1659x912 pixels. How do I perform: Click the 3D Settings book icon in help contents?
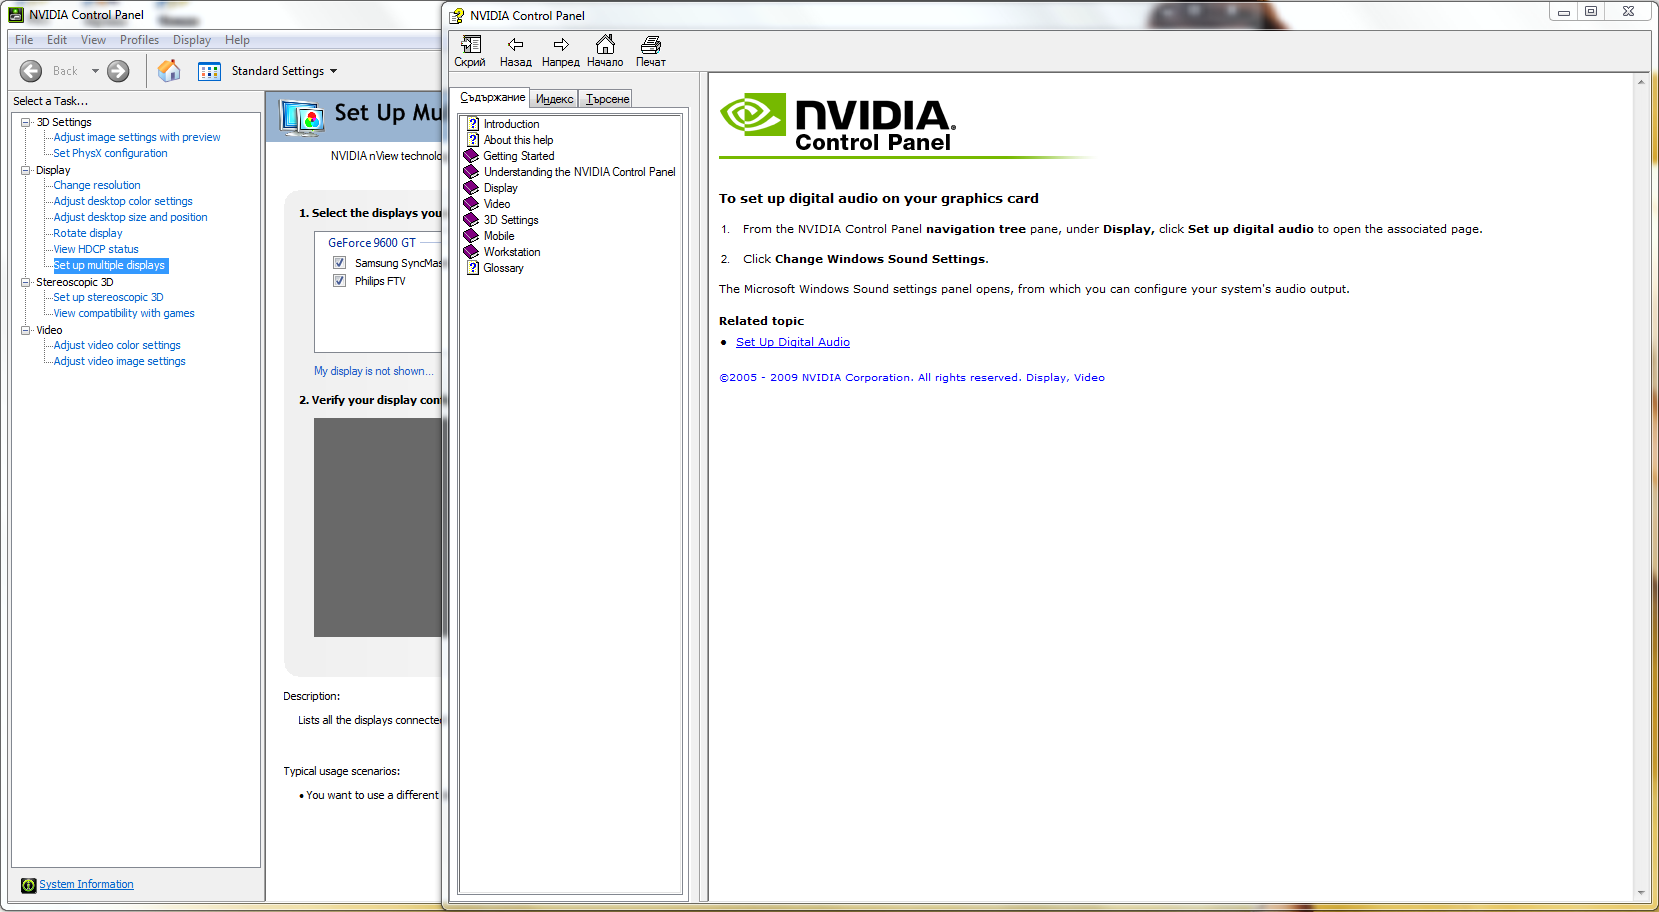(471, 220)
